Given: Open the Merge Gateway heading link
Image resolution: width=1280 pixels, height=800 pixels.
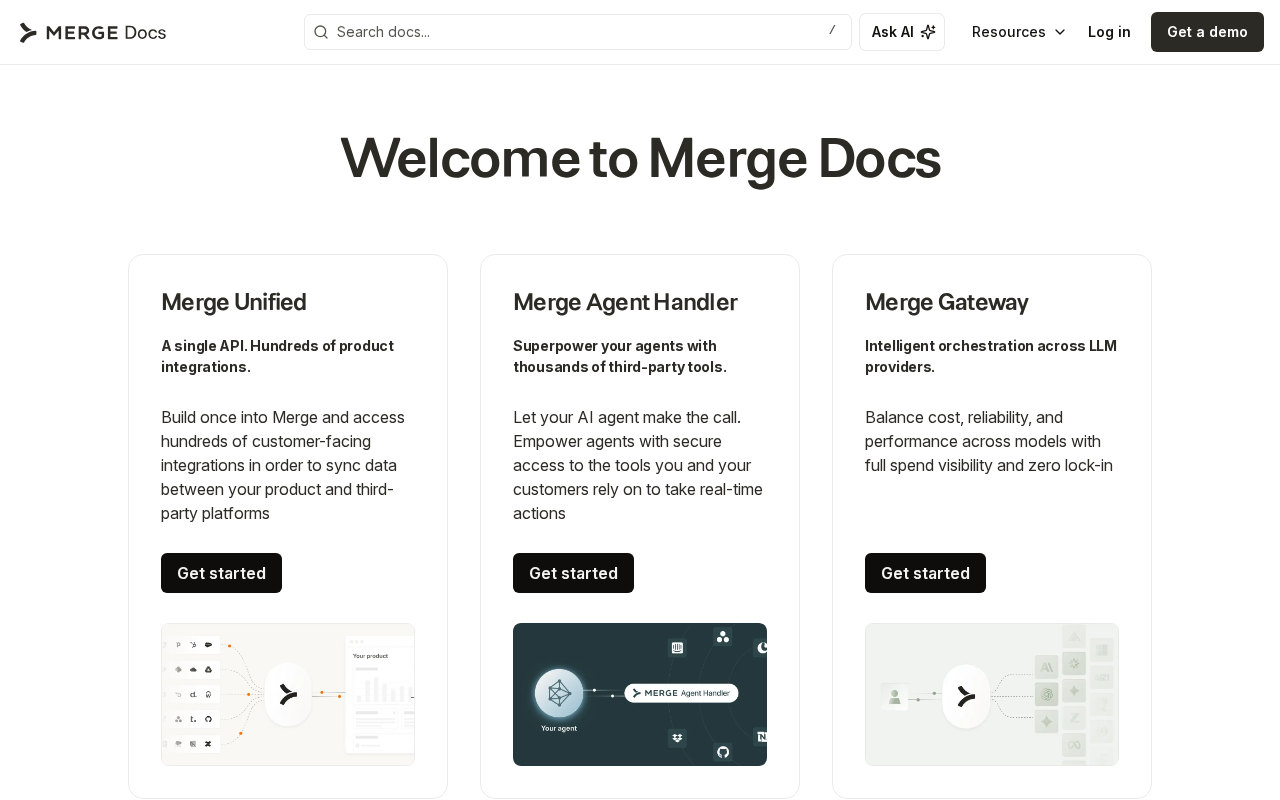Looking at the screenshot, I should (946, 302).
